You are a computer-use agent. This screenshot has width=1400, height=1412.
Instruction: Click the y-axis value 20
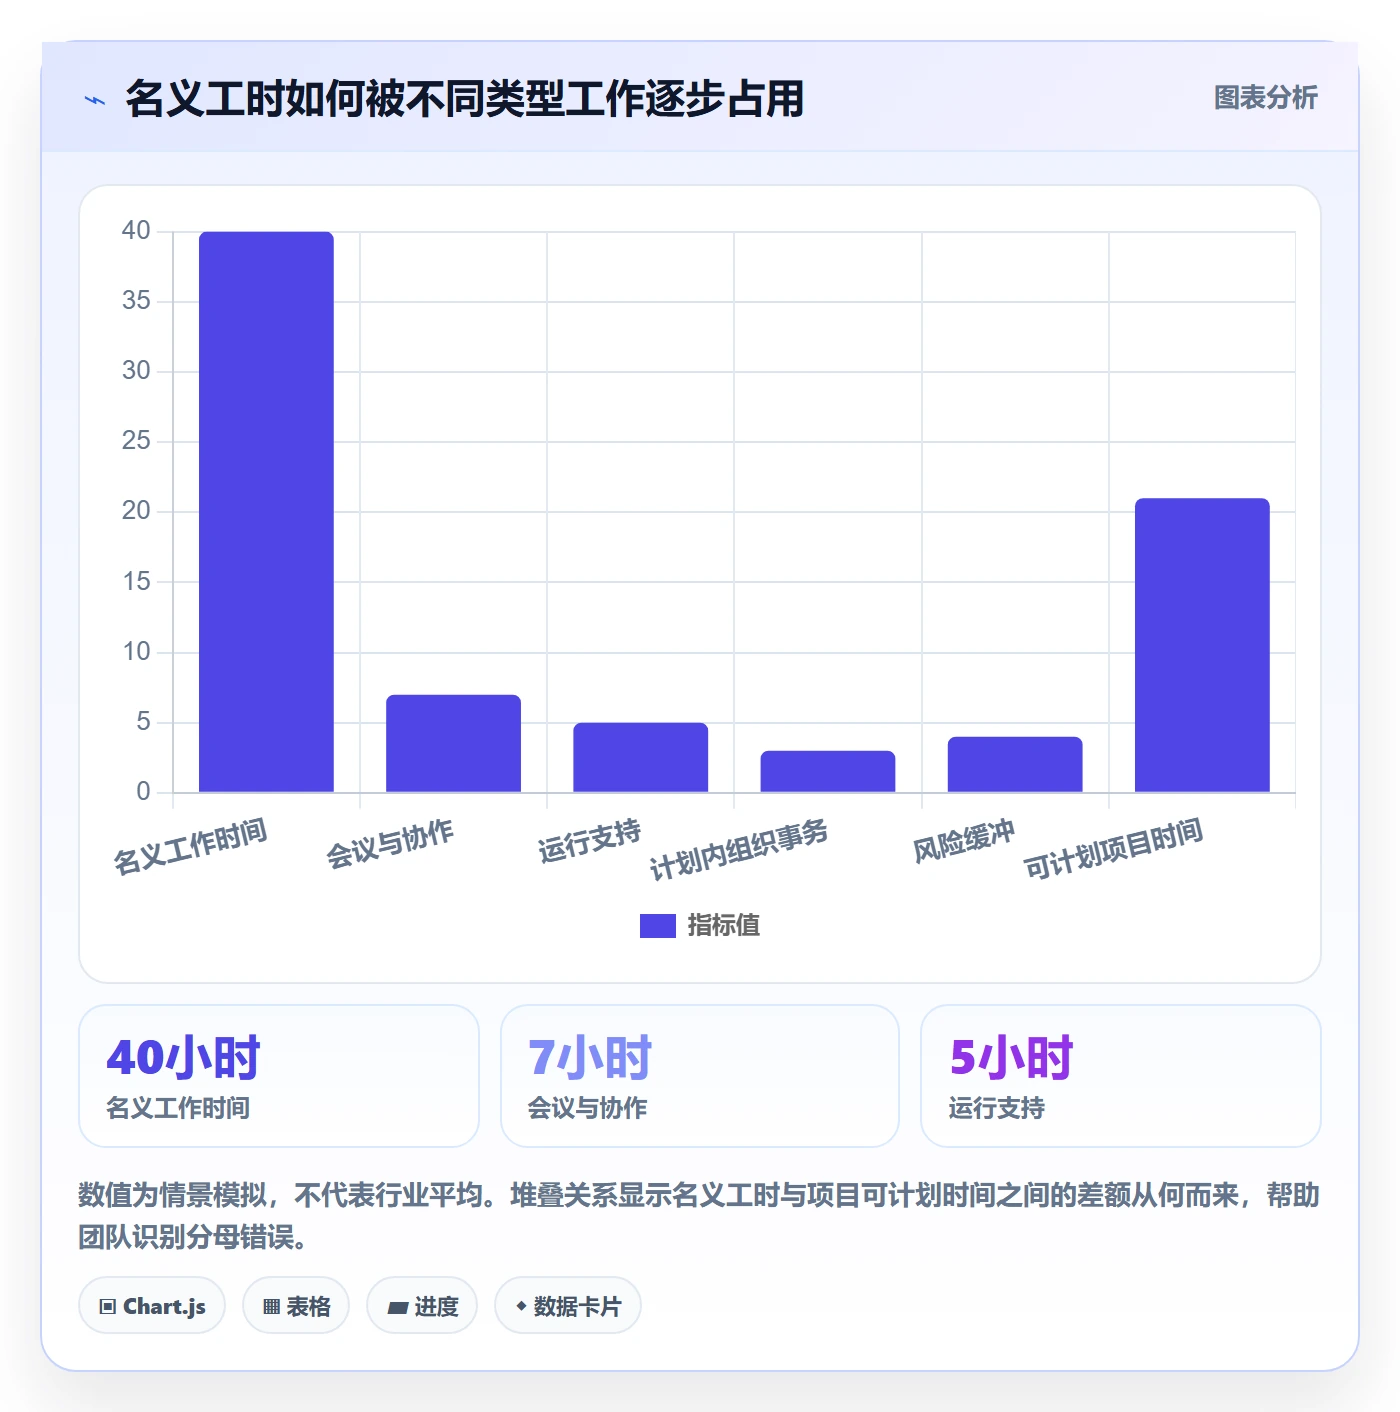(136, 511)
